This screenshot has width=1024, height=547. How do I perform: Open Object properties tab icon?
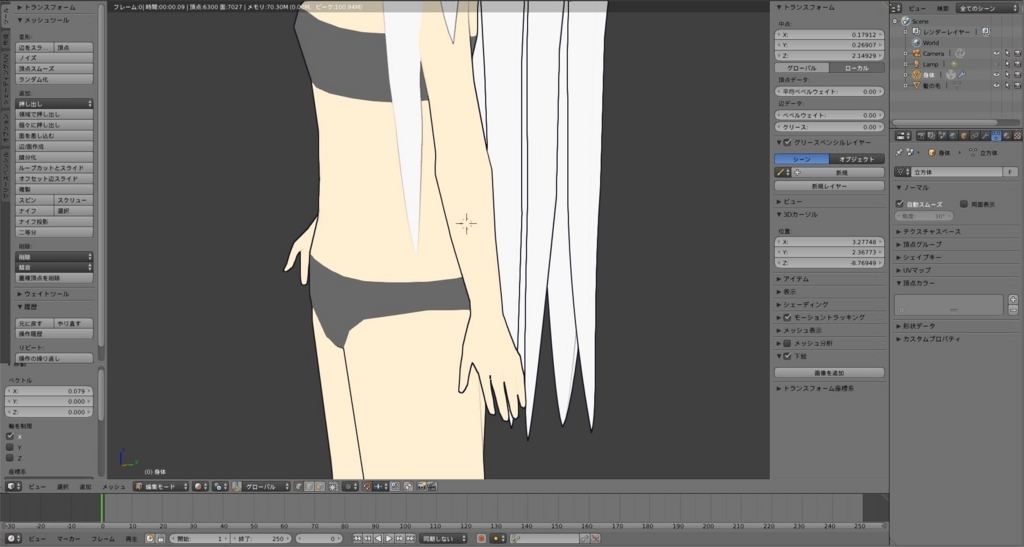point(964,136)
